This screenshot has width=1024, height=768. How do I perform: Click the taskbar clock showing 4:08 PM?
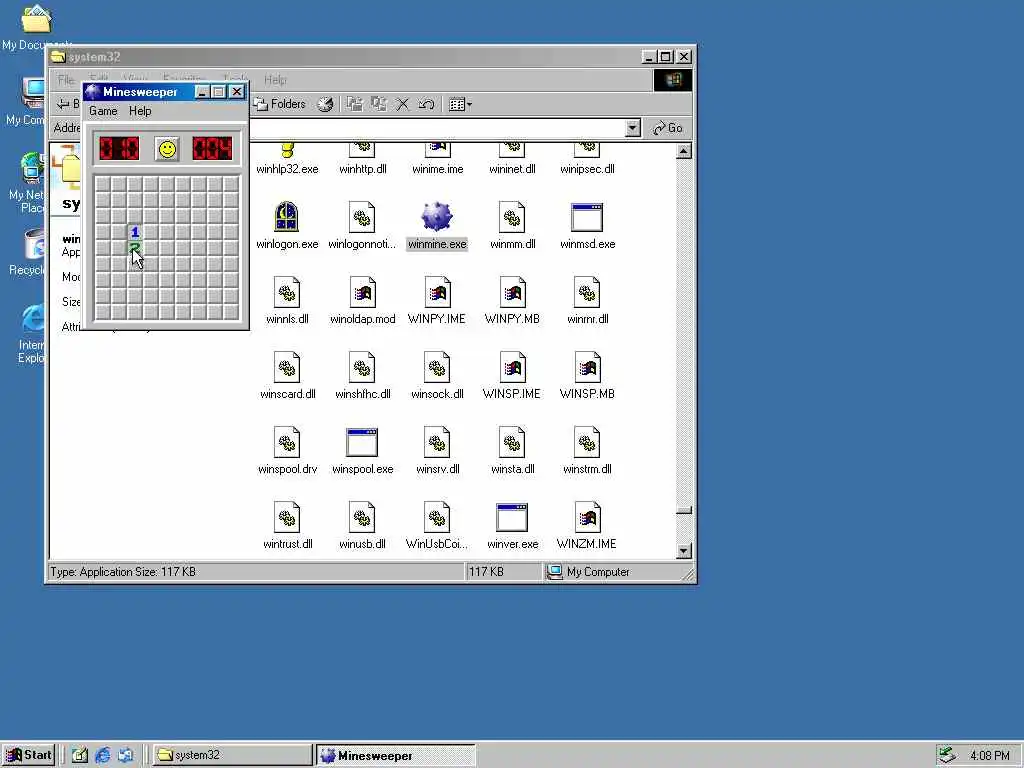pos(989,756)
